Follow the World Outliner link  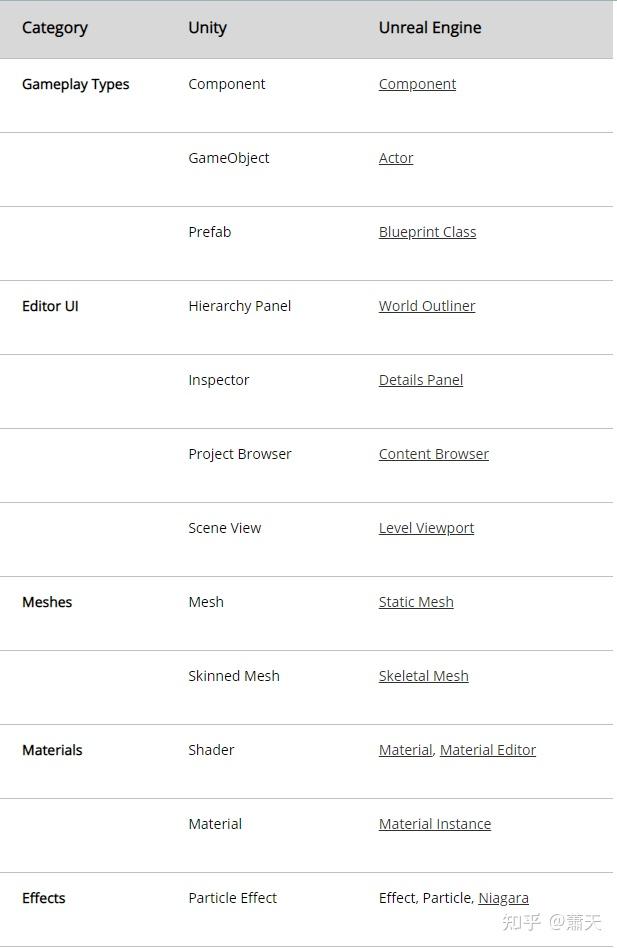[x=427, y=306]
